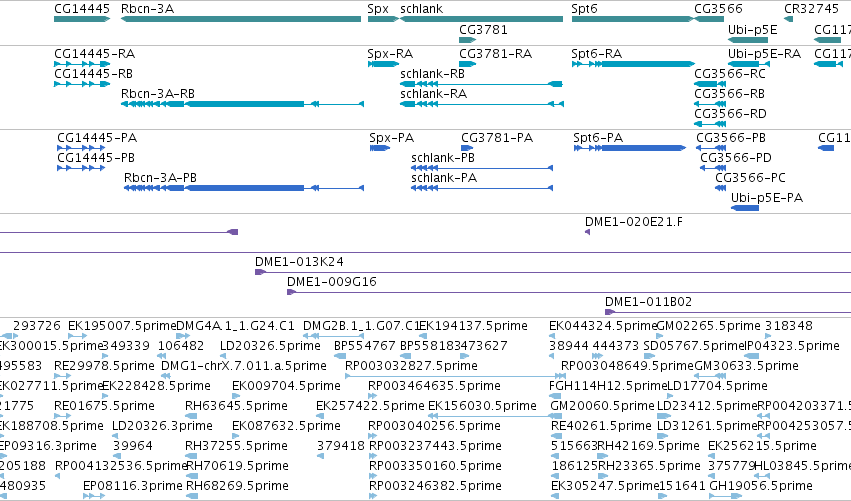Click the schlank gene bar
Screen dimensions: 851x501
481,19
